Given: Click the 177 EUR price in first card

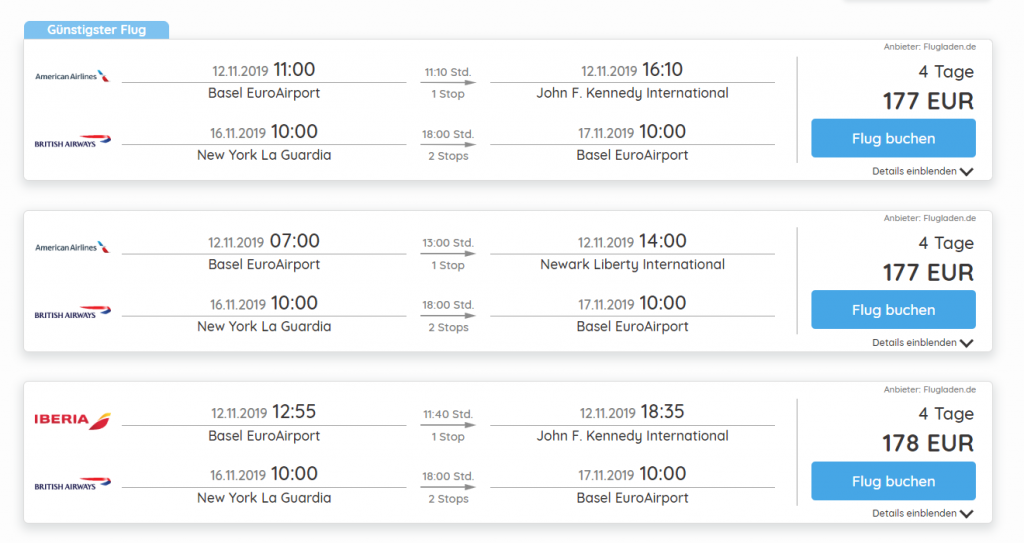Looking at the screenshot, I should 928,101.
